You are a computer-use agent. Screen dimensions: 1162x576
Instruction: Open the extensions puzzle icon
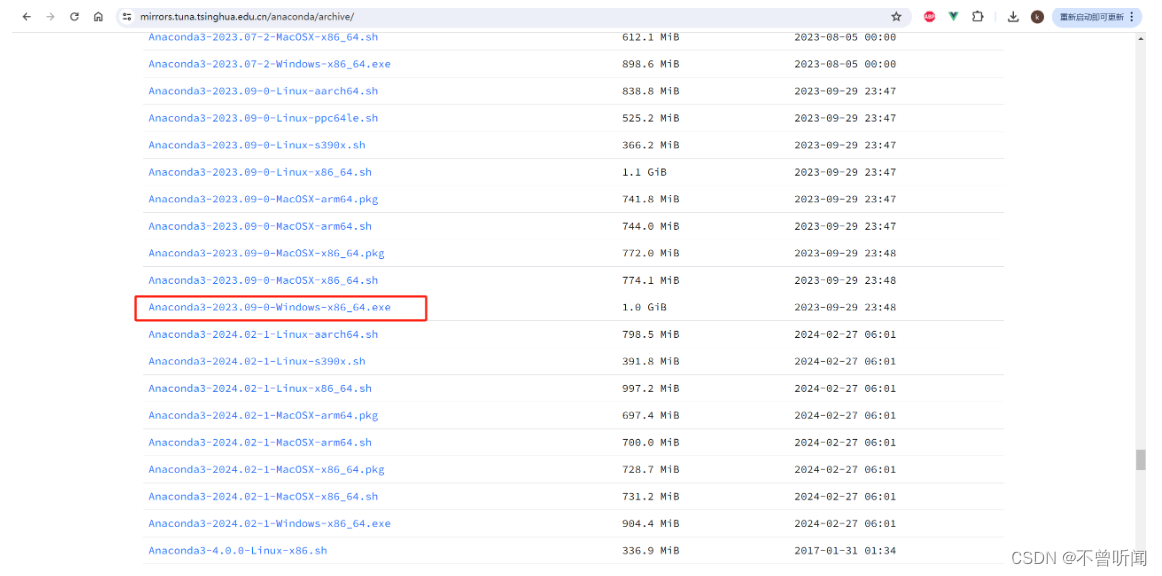977,16
